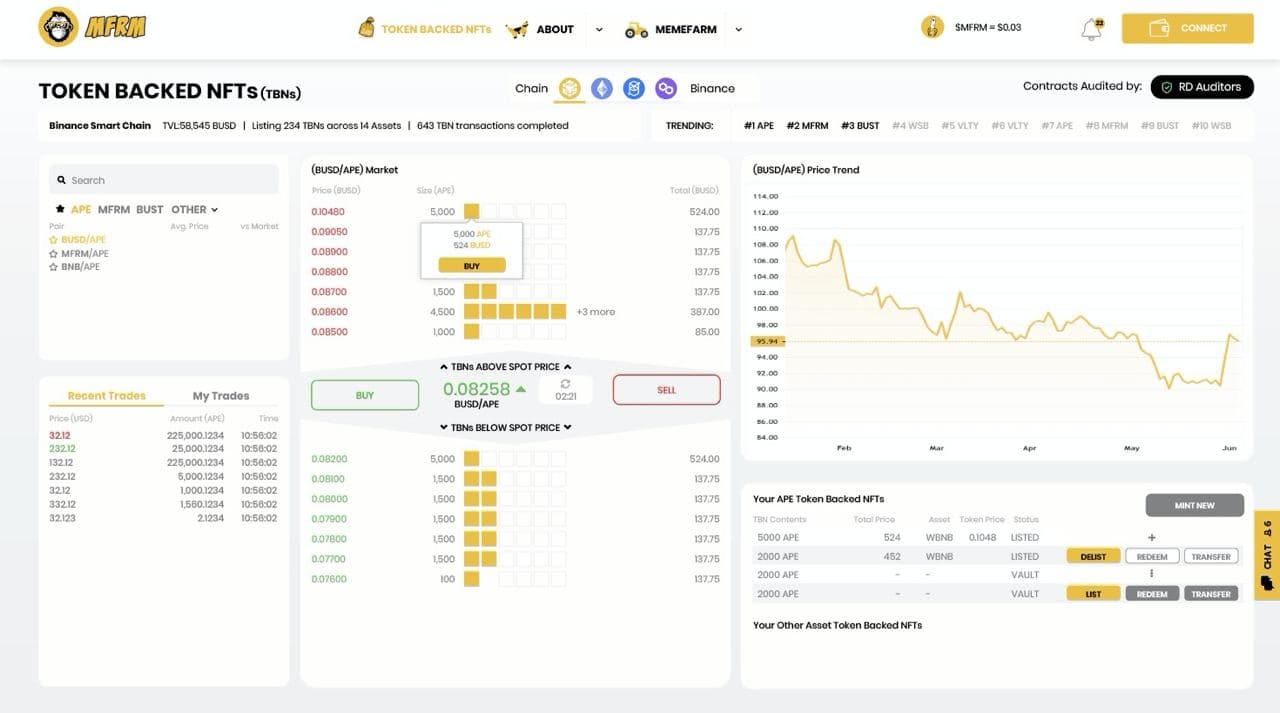Expand the 5000 APE row with plus icon

[1152, 537]
